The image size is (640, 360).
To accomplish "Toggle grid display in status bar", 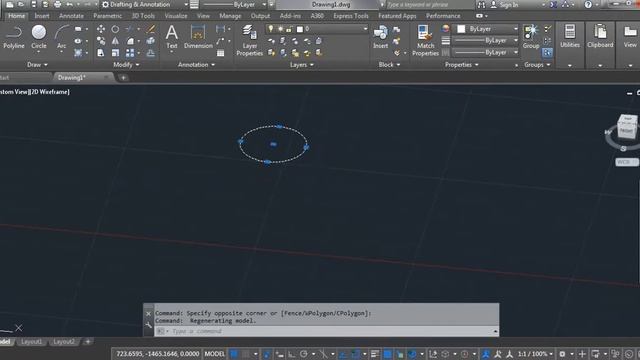I will click(x=233, y=354).
